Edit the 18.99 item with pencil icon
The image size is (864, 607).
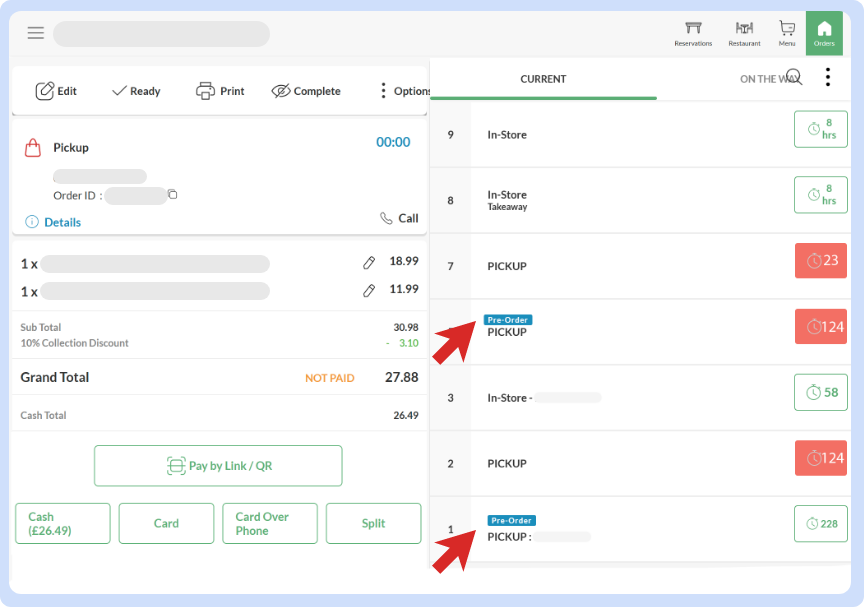(369, 263)
